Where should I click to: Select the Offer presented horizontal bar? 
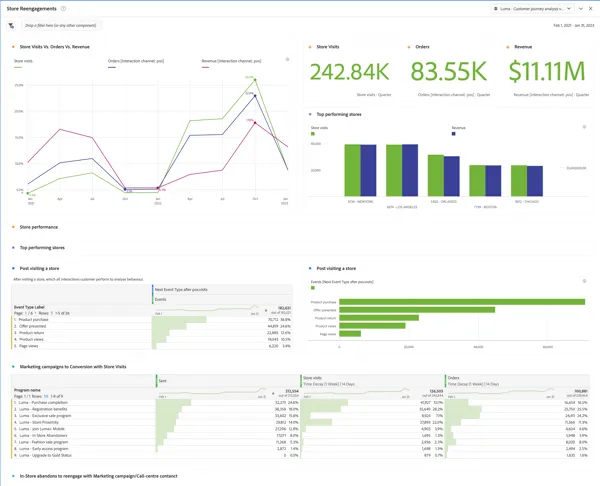pyautogui.click(x=417, y=310)
